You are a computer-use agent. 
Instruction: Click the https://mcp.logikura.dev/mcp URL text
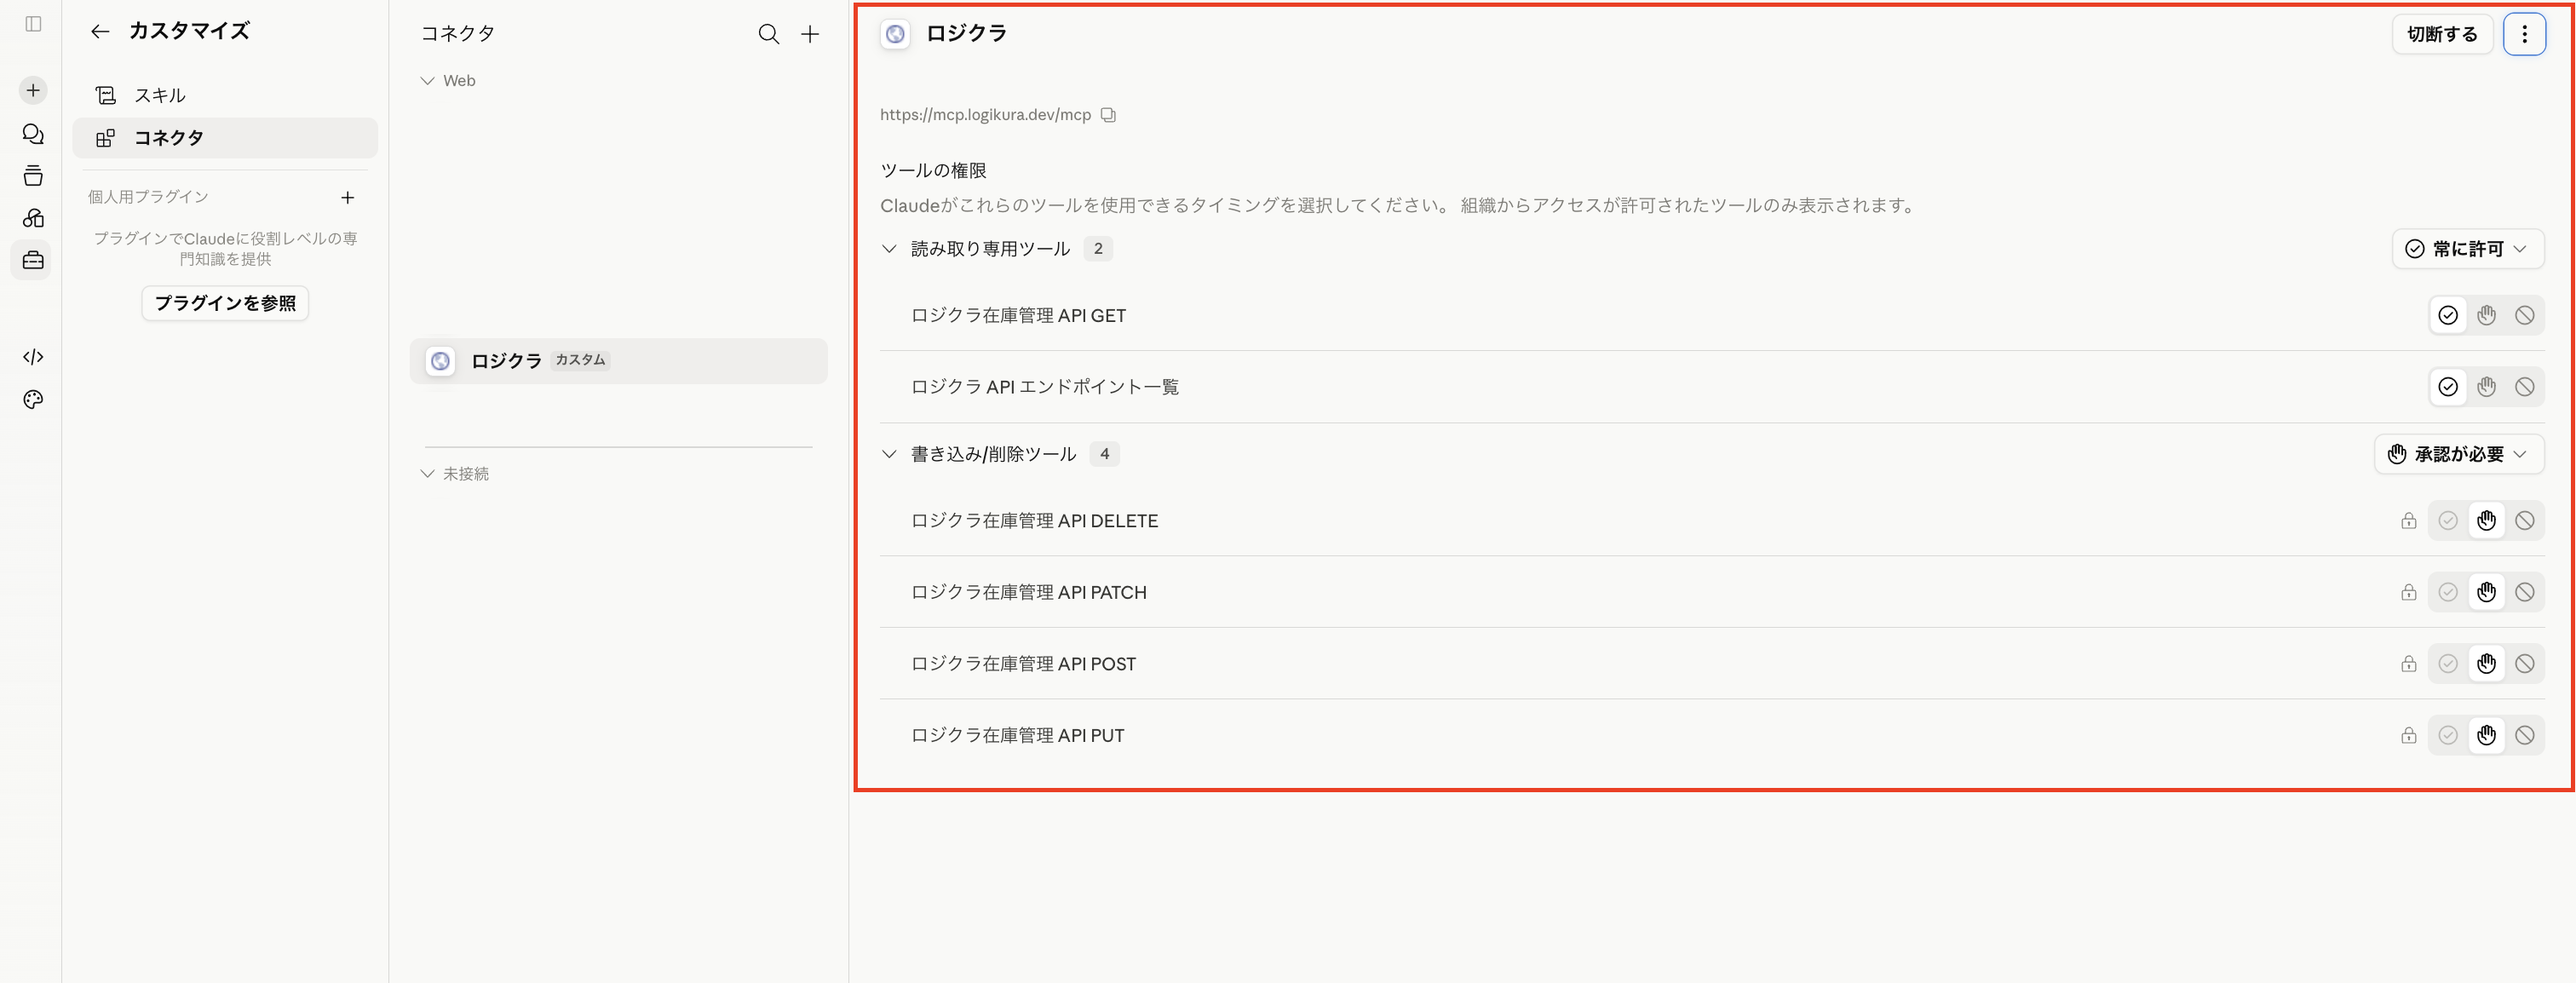985,115
